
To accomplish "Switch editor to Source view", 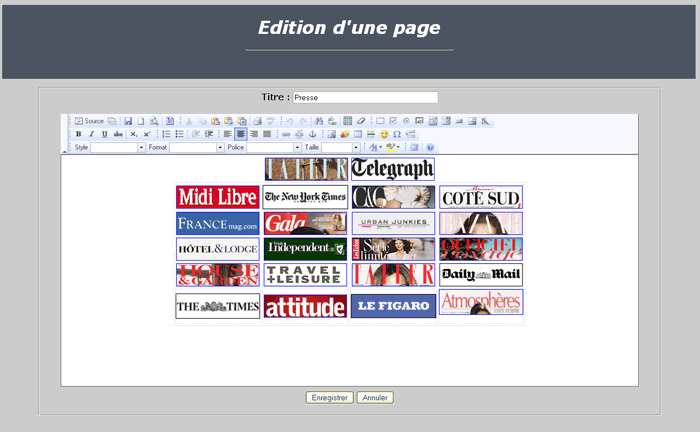I will [89, 121].
